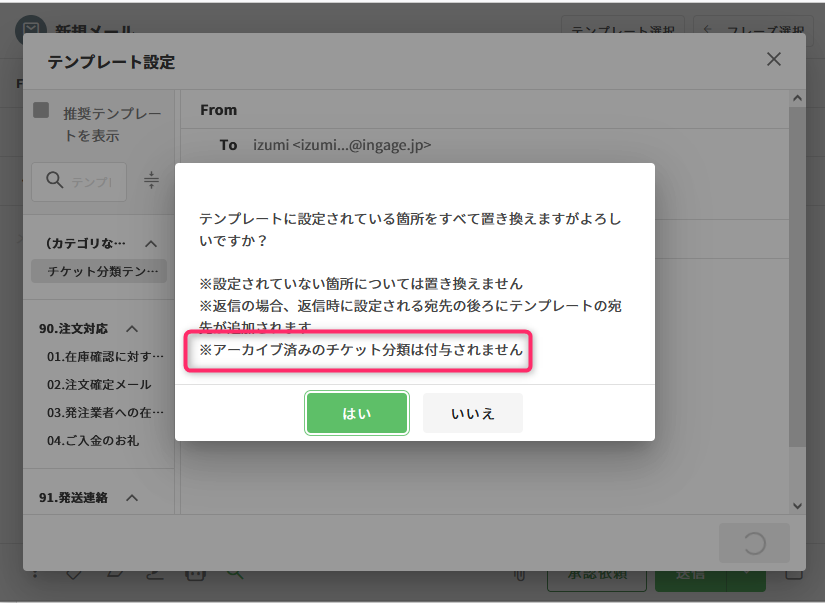Collapse the (カテゴリな… category group

[x=151, y=243]
